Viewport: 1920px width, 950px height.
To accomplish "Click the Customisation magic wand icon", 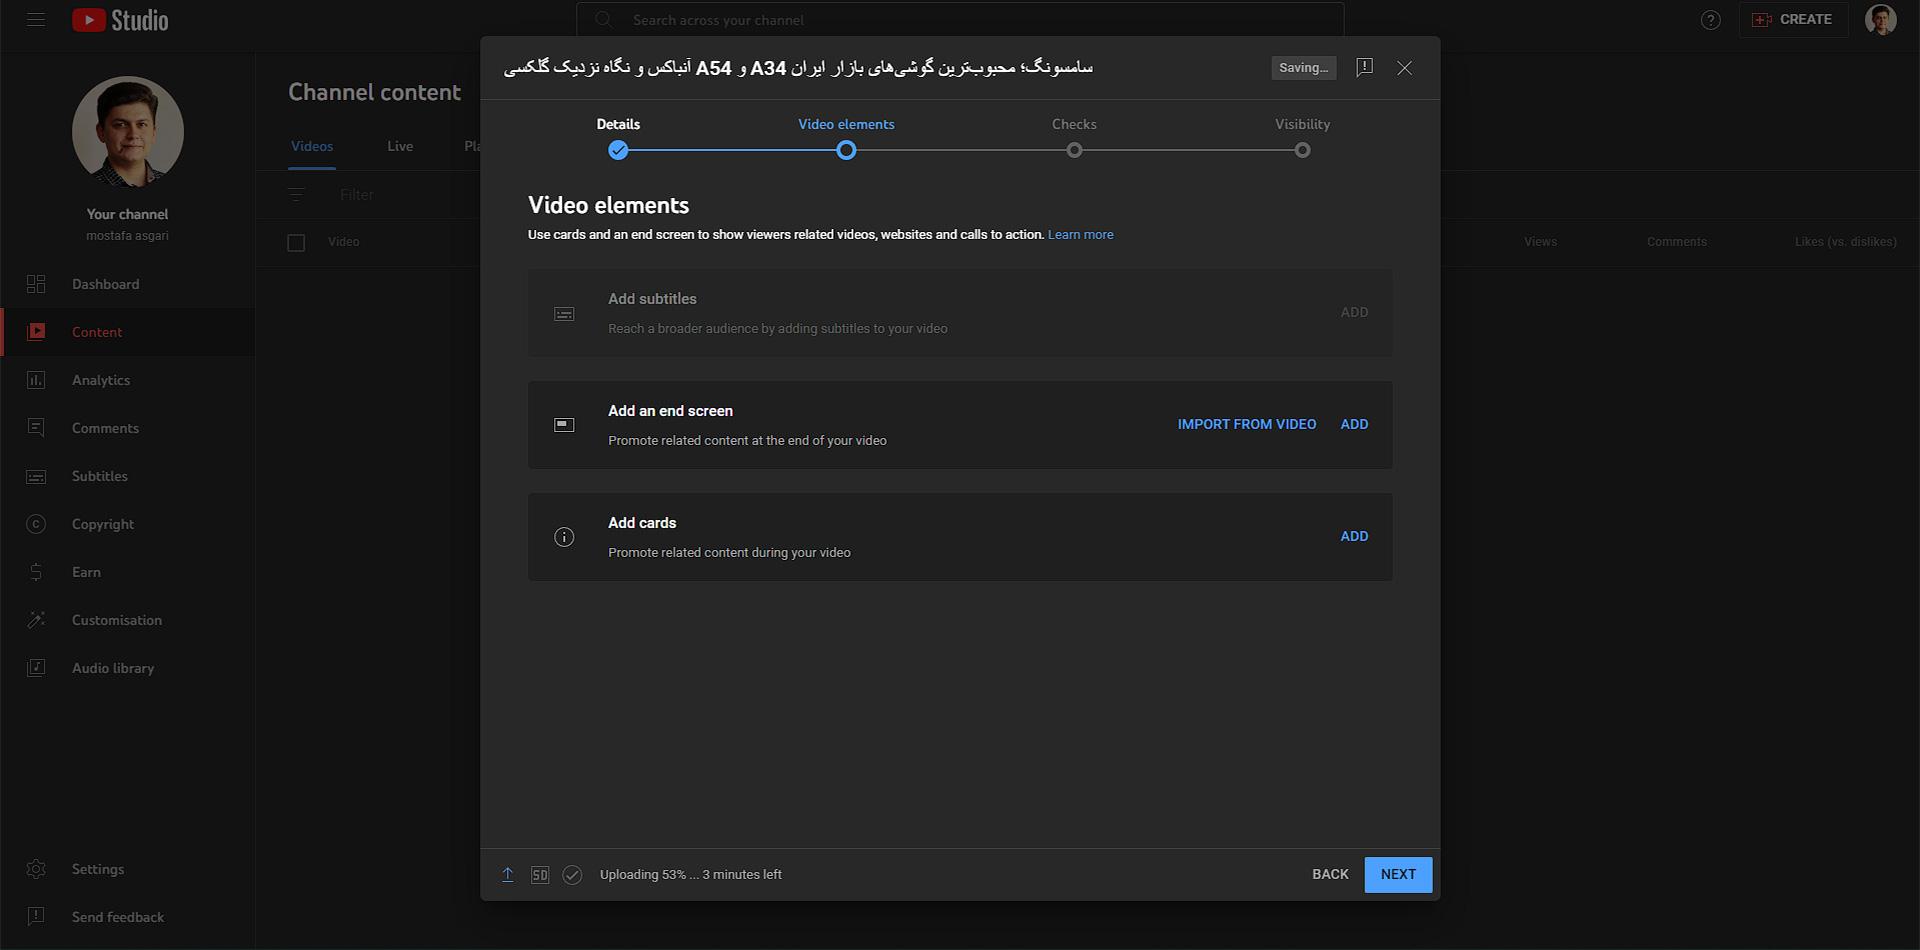I will click(36, 620).
